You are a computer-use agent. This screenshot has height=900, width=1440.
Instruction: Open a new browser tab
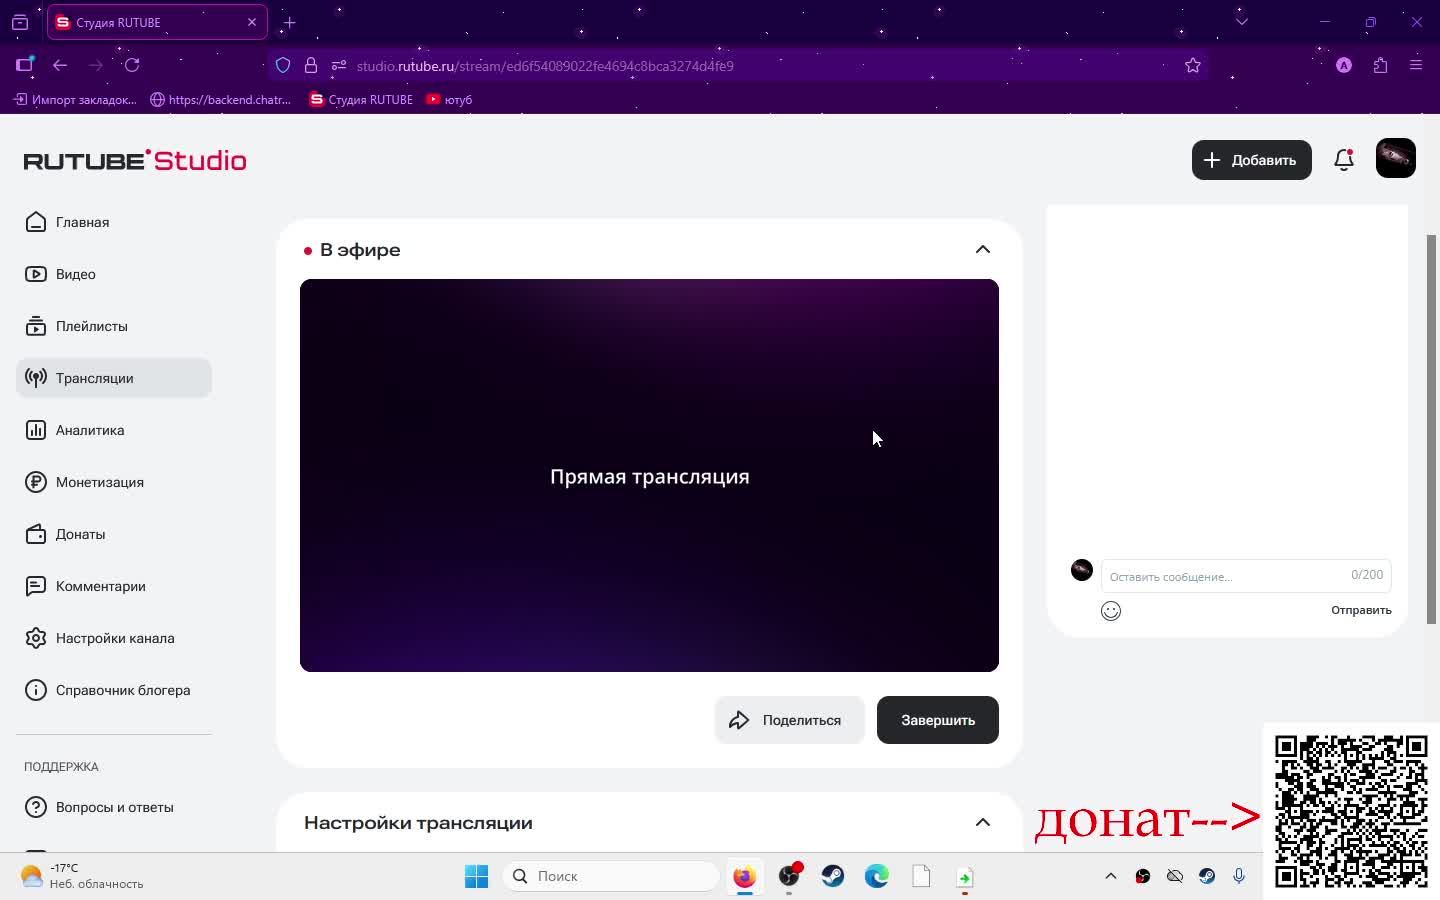[289, 22]
